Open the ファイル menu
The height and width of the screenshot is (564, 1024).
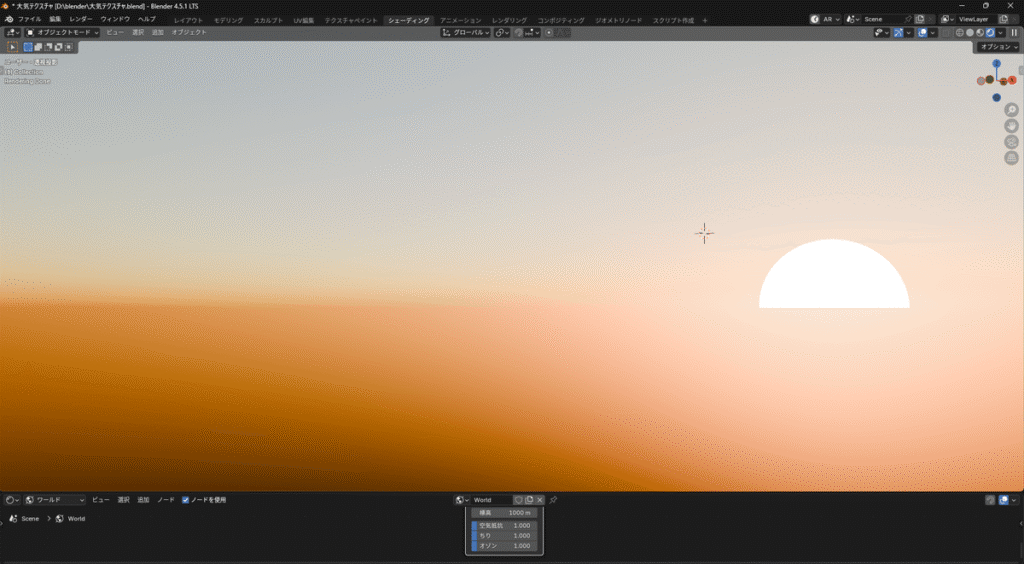coord(29,20)
